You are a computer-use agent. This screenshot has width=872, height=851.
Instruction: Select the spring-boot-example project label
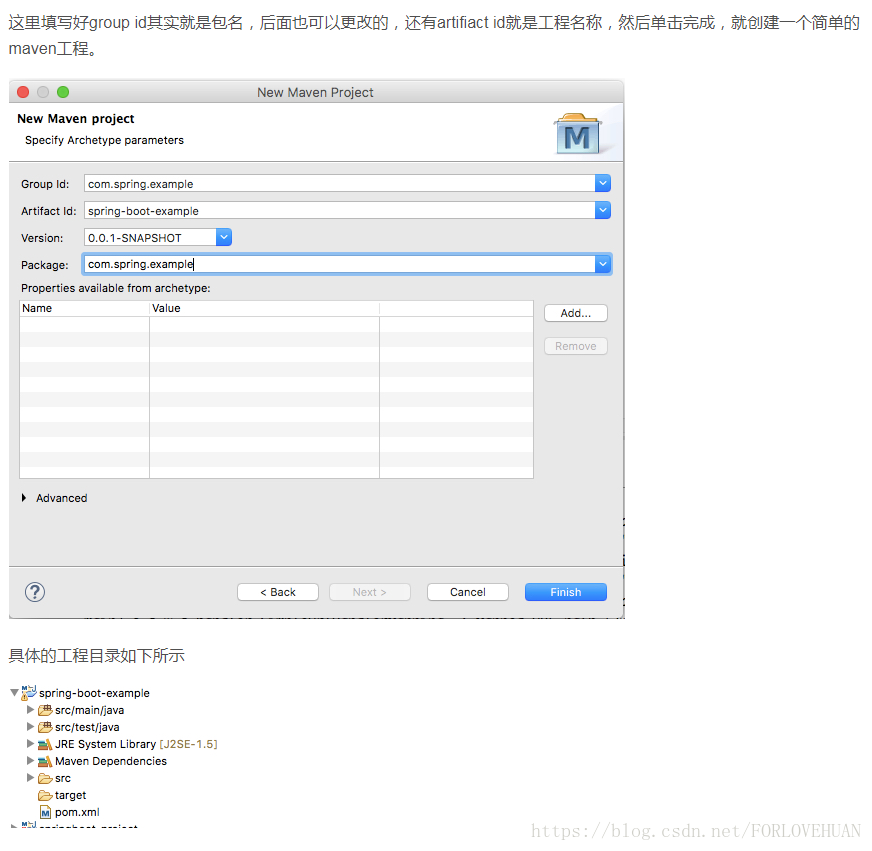pos(94,693)
